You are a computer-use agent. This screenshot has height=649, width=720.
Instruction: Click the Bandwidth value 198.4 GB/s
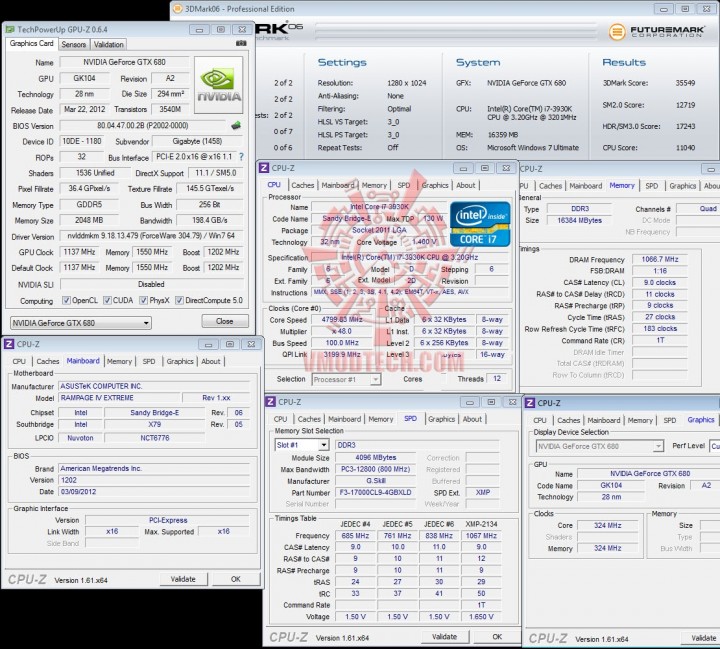210,220
